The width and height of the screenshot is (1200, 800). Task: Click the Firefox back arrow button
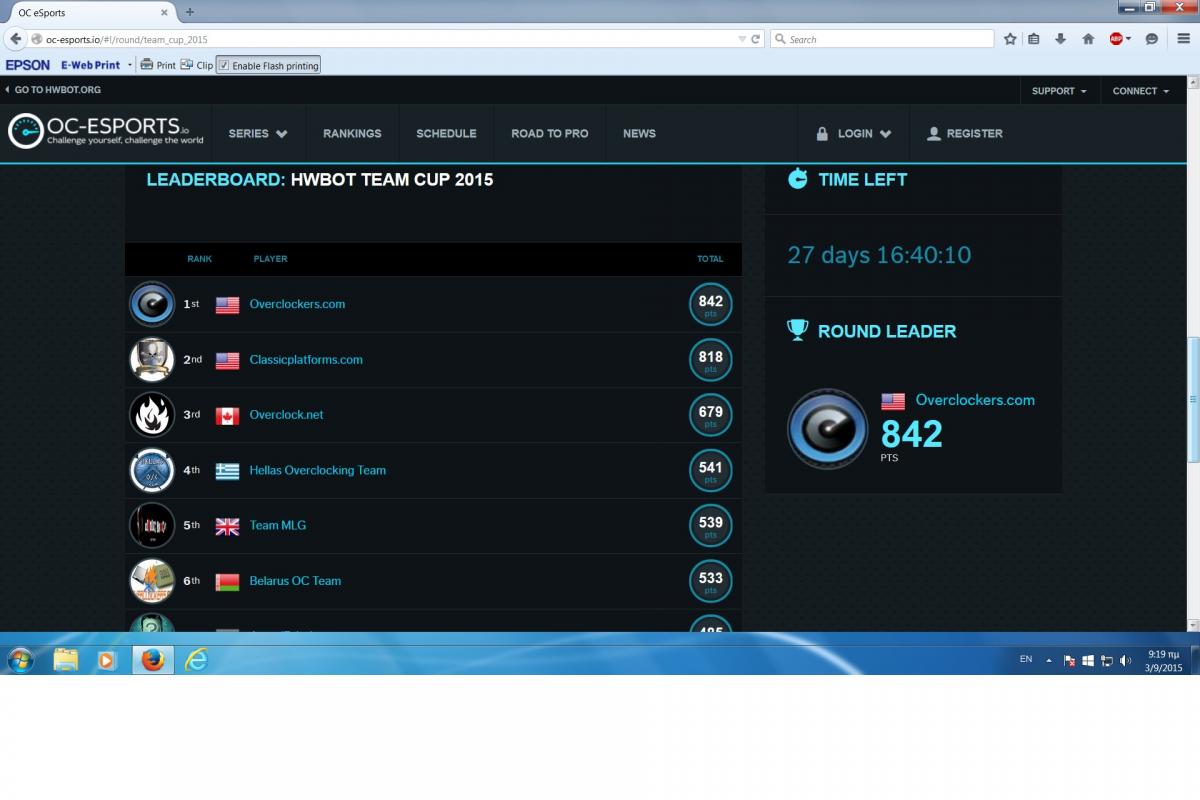click(x=15, y=39)
